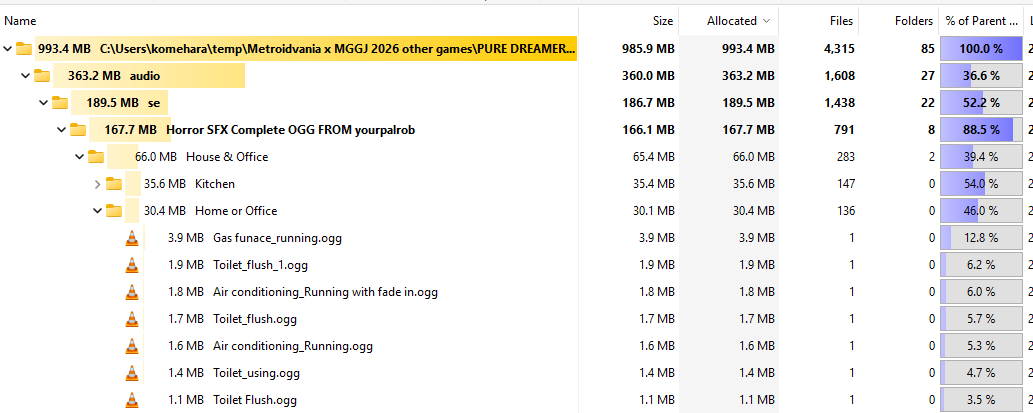Collapse the House & Office node
Screen dimensions: 1033x413
coord(80,156)
